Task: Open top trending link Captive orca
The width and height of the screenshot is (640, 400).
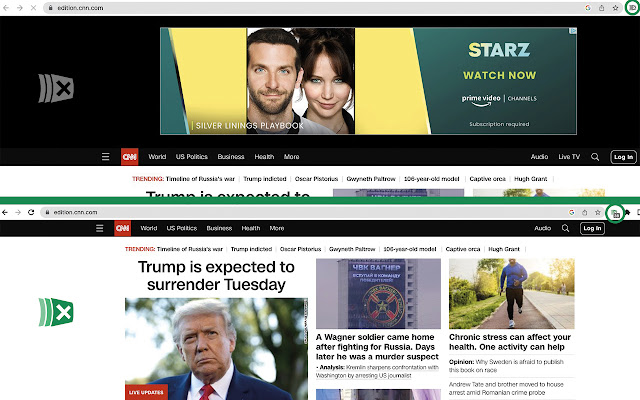Action: click(x=487, y=179)
